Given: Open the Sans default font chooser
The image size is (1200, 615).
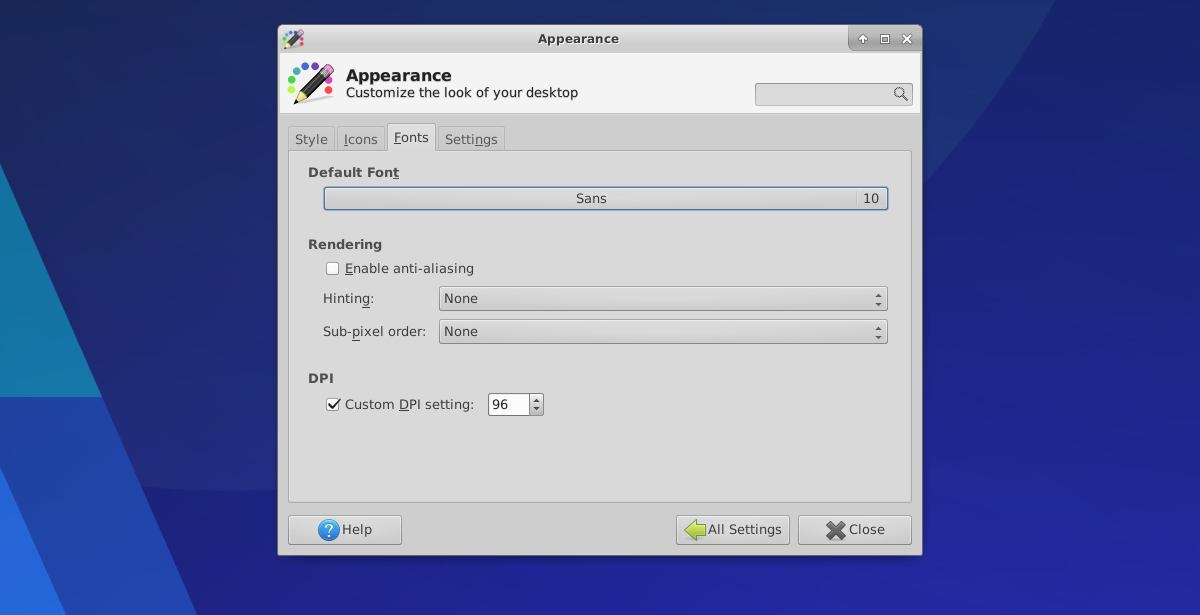Looking at the screenshot, I should (591, 199).
